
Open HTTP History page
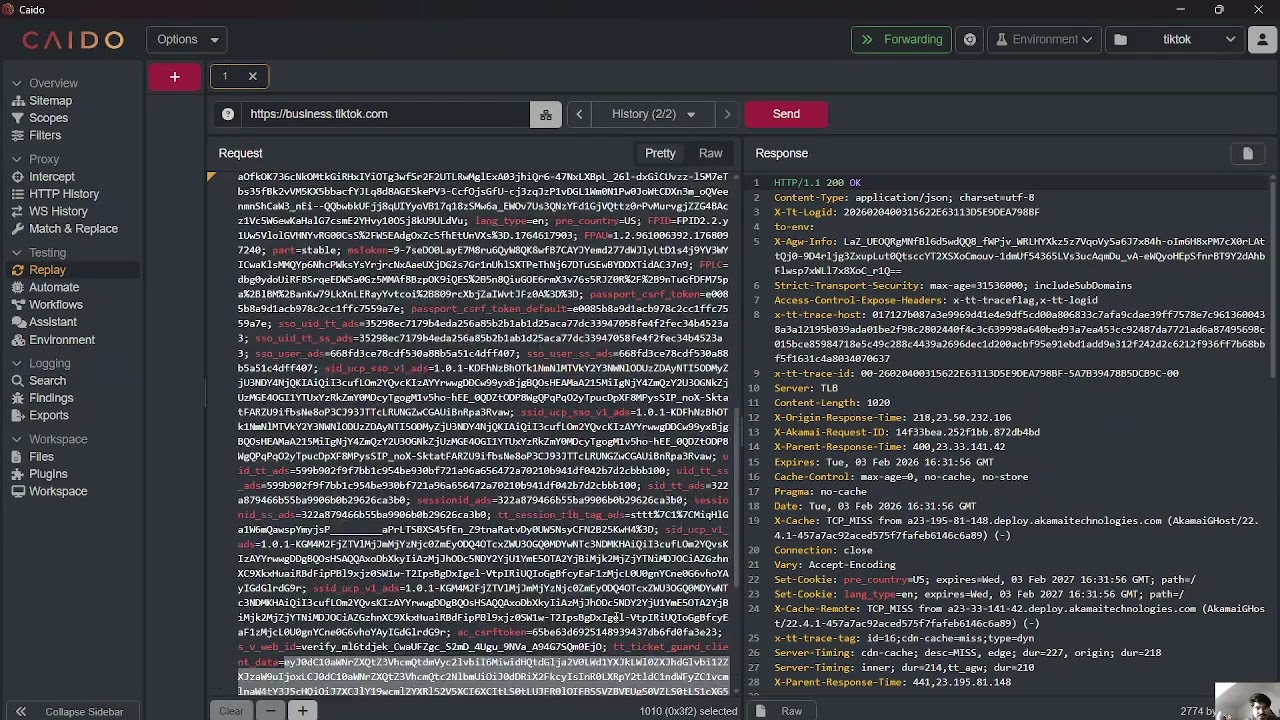click(x=64, y=194)
